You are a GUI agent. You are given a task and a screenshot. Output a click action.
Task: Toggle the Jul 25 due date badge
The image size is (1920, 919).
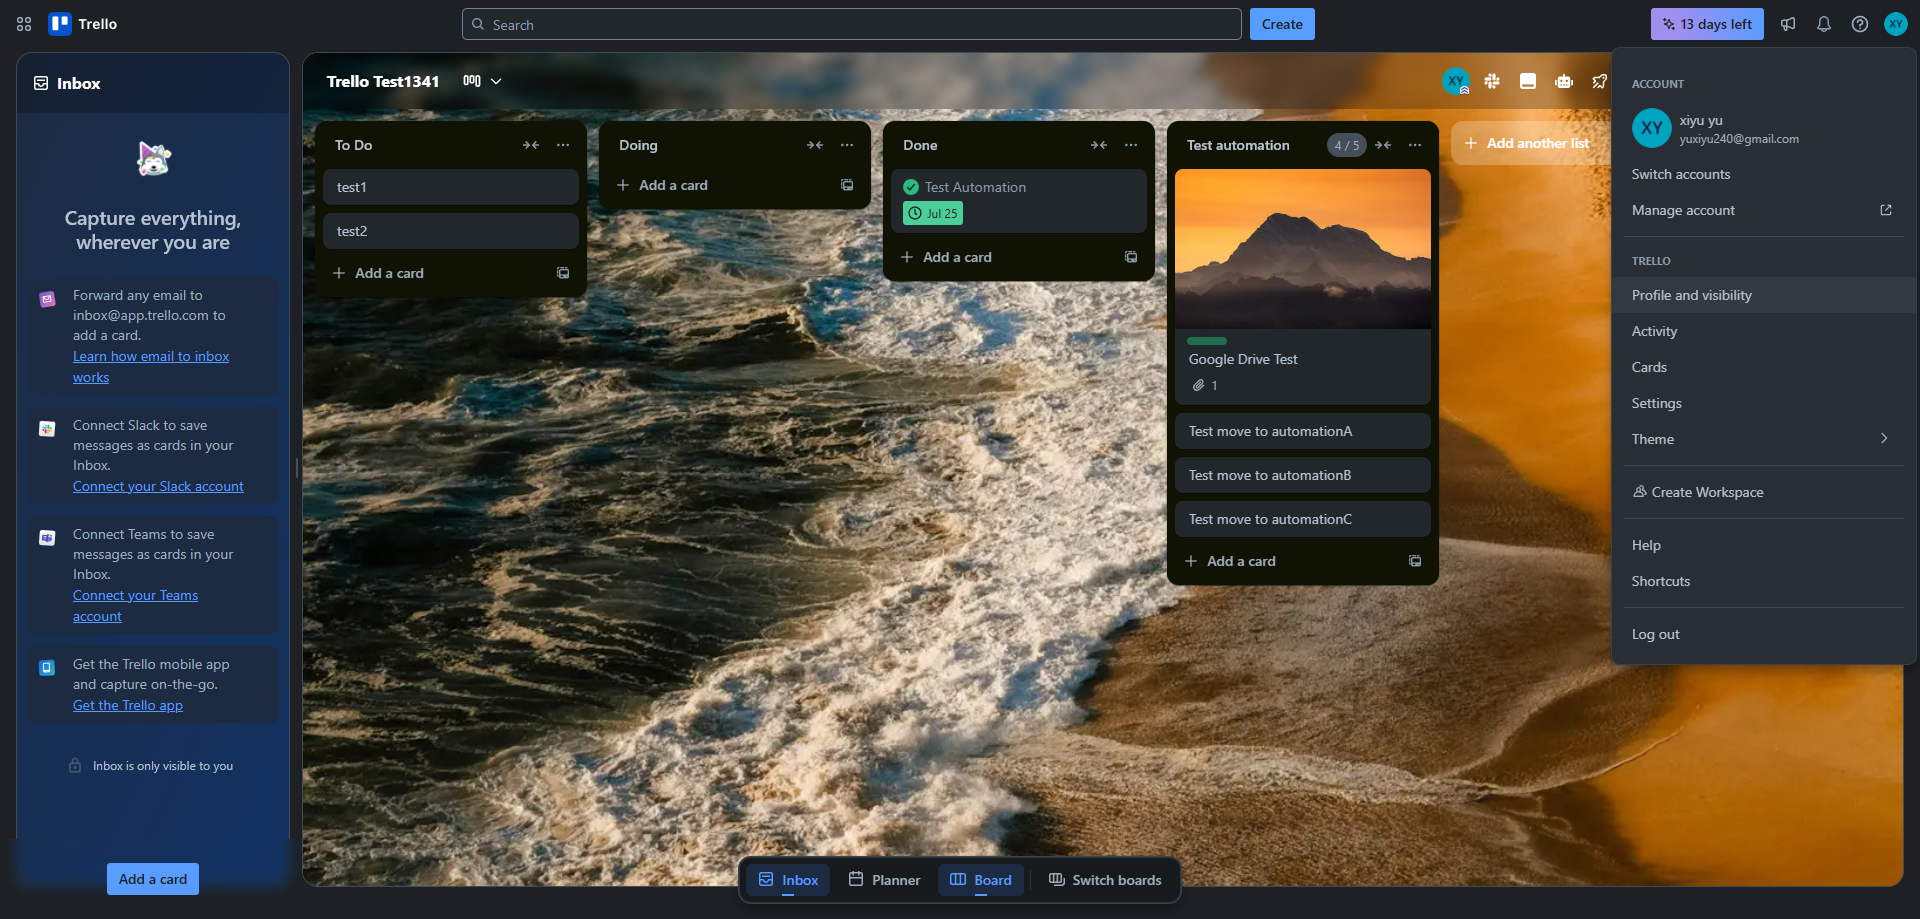[x=933, y=213]
